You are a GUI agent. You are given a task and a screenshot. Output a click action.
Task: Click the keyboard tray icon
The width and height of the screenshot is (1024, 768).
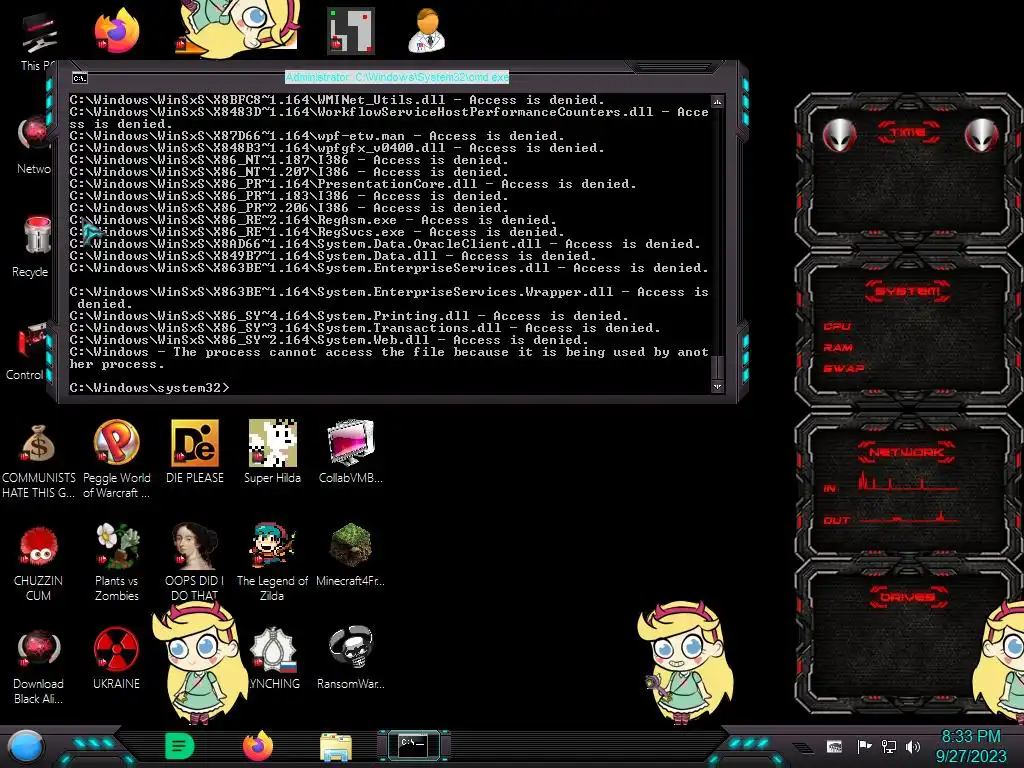[834, 746]
